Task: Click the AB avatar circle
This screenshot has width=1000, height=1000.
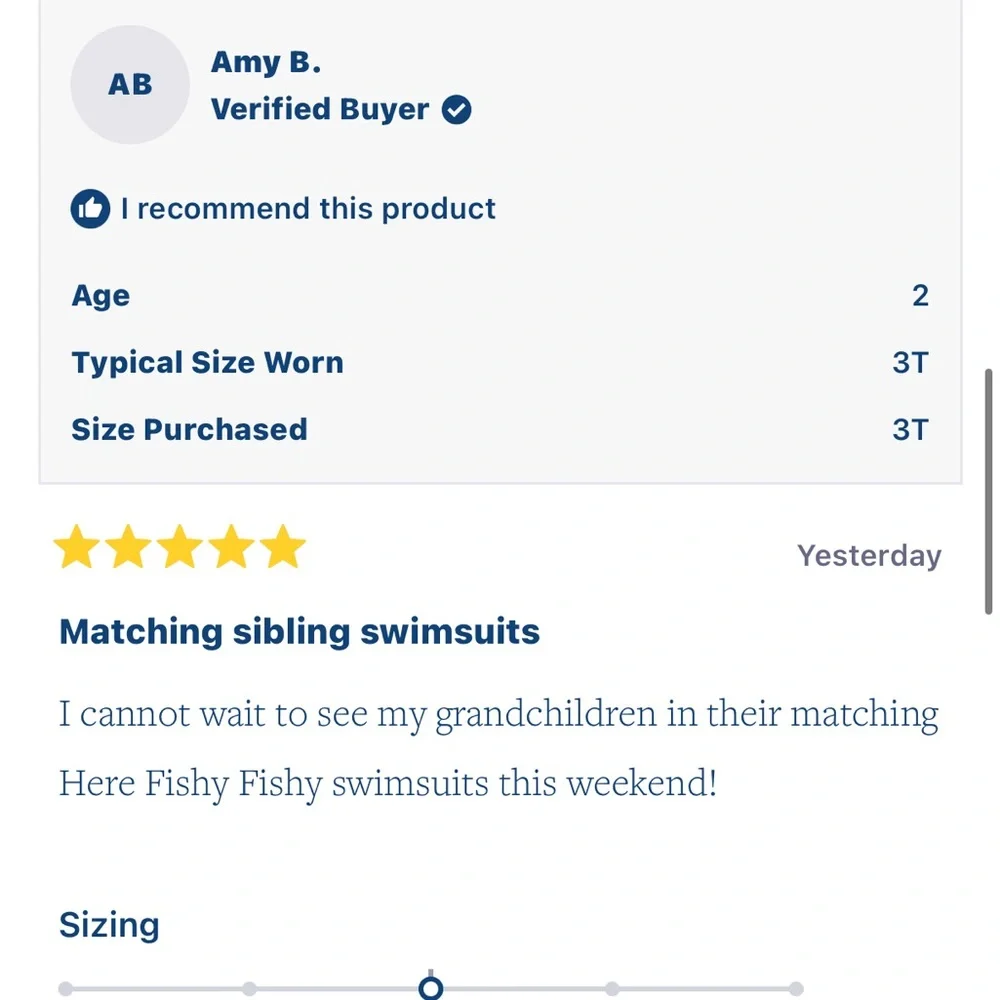Action: coord(130,84)
